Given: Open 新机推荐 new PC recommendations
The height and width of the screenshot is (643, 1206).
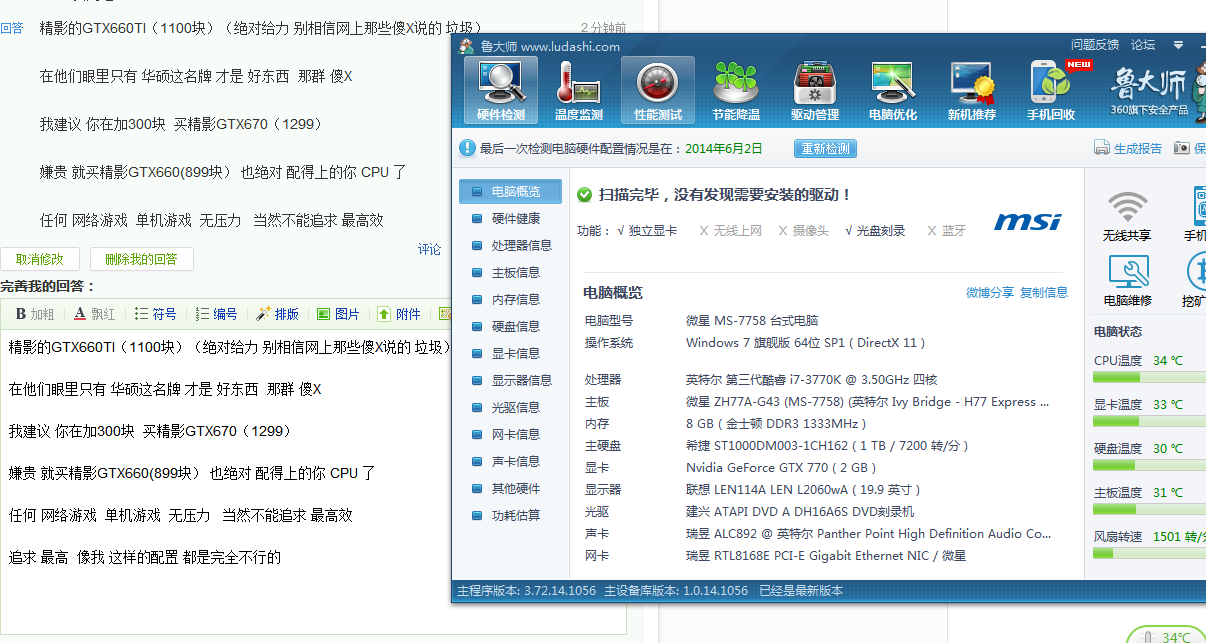Looking at the screenshot, I should pos(972,91).
